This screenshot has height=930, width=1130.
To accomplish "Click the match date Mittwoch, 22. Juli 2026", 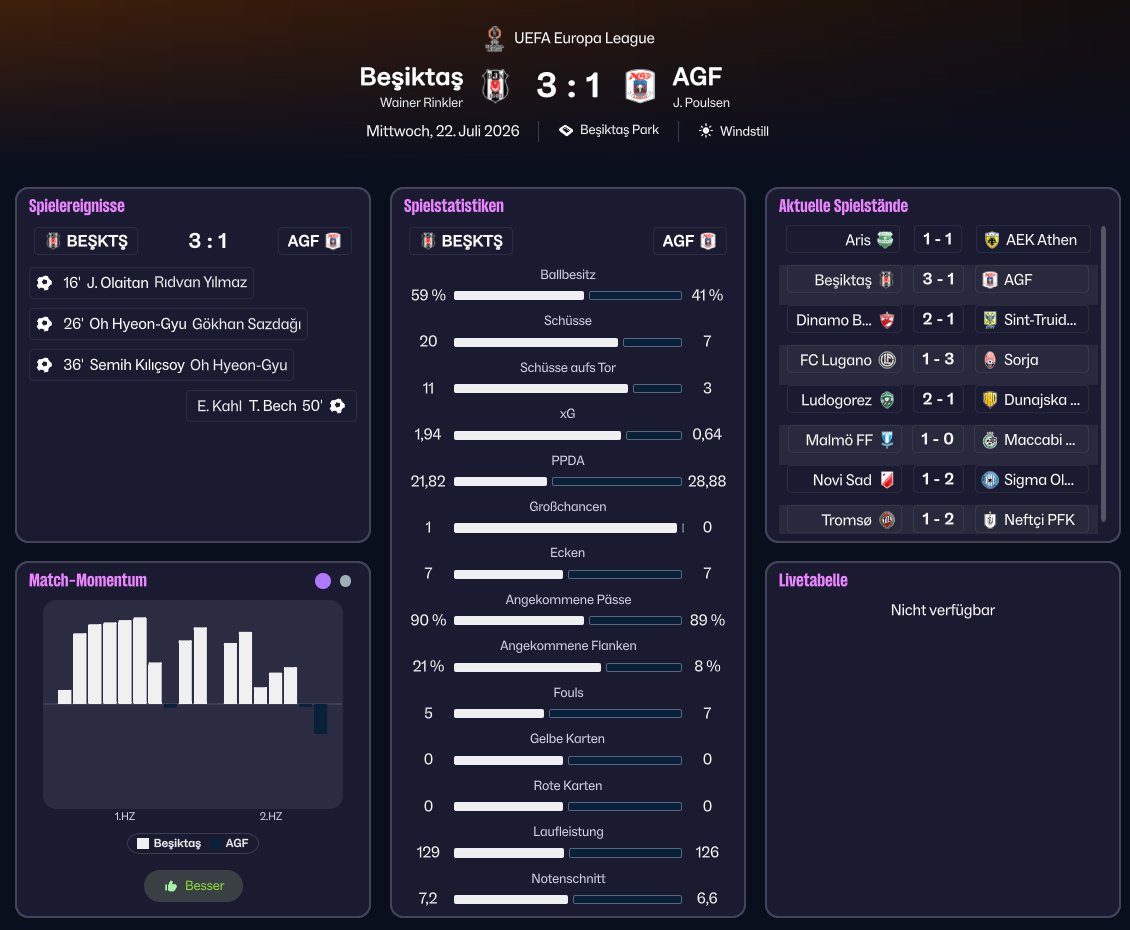I will click(442, 131).
